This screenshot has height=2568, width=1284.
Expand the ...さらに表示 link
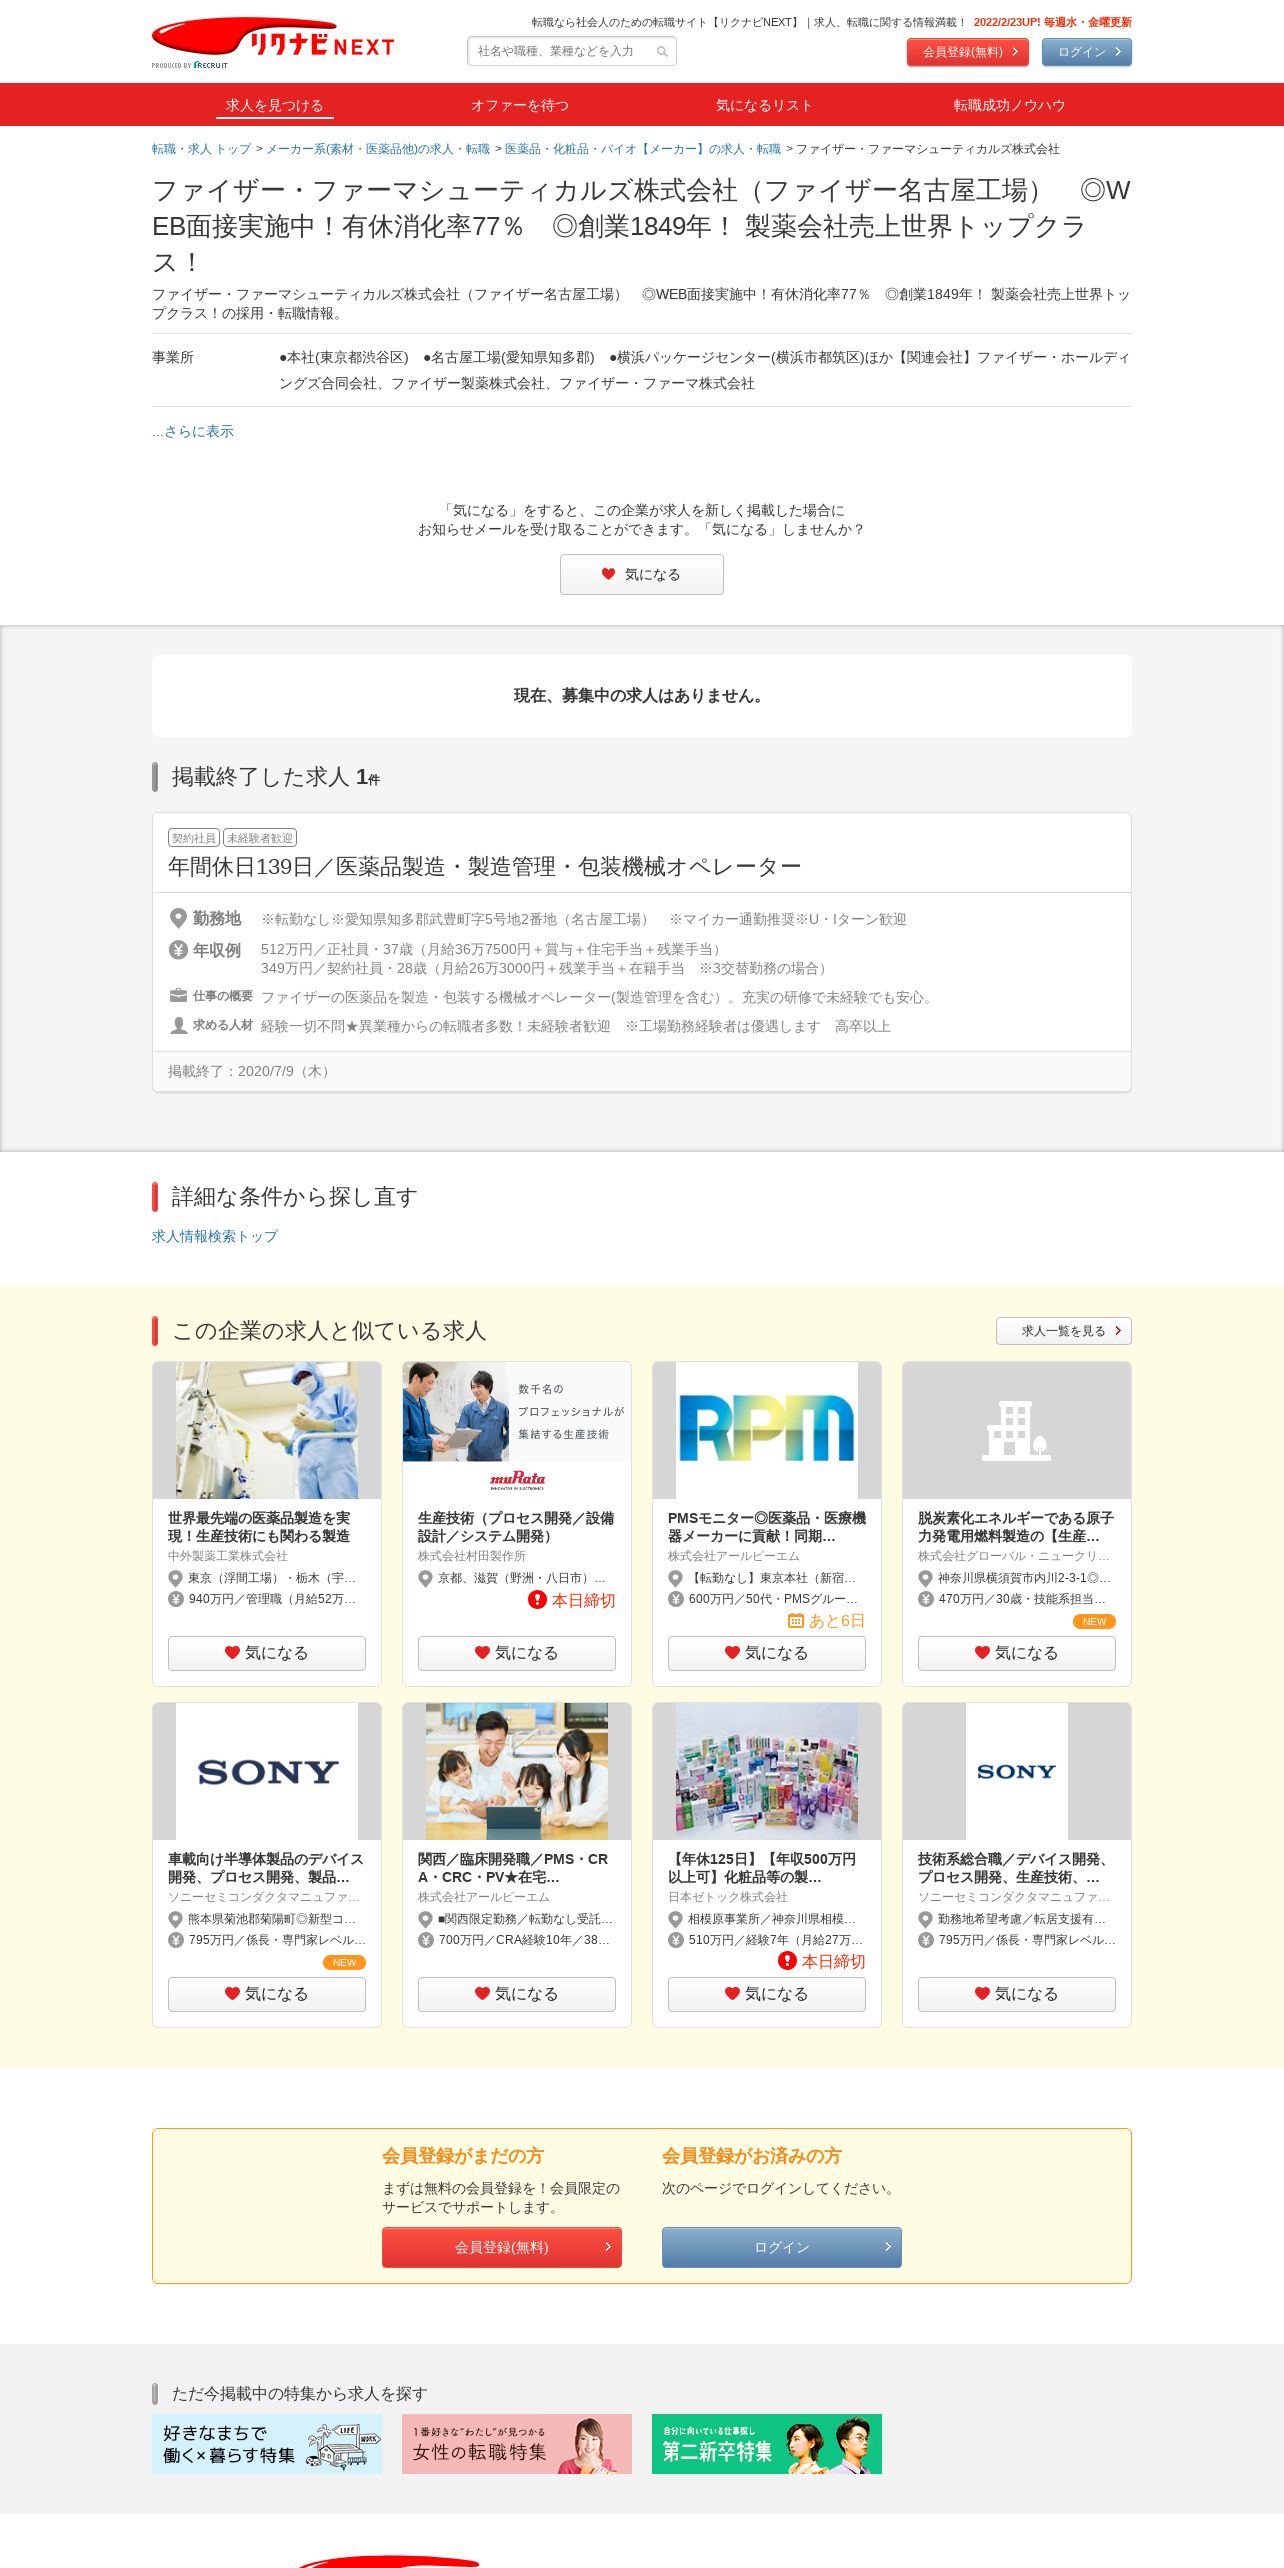pyautogui.click(x=193, y=431)
